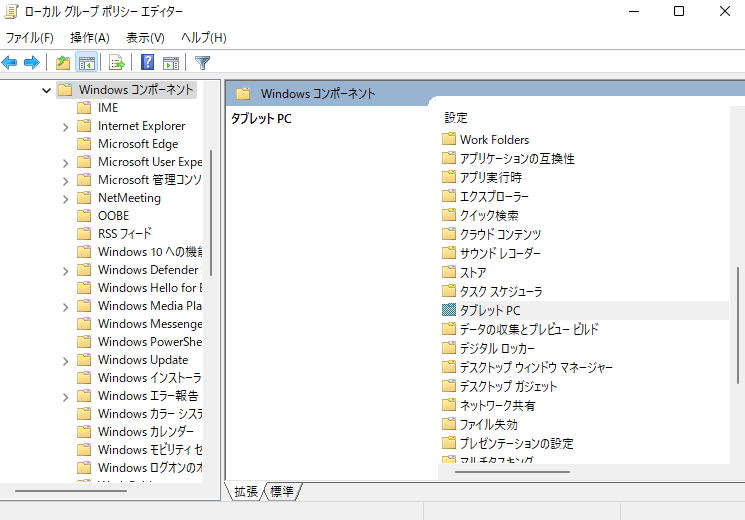Click the folder icon beside IME
Viewport: 745px width, 520px height.
[84, 108]
